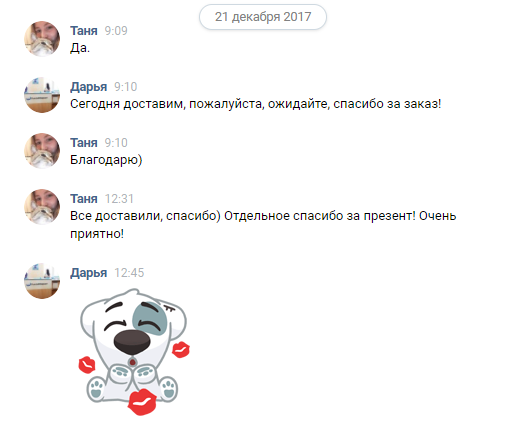Open the Дарья name link at 9:10
507x441 pixels.
(x=89, y=87)
